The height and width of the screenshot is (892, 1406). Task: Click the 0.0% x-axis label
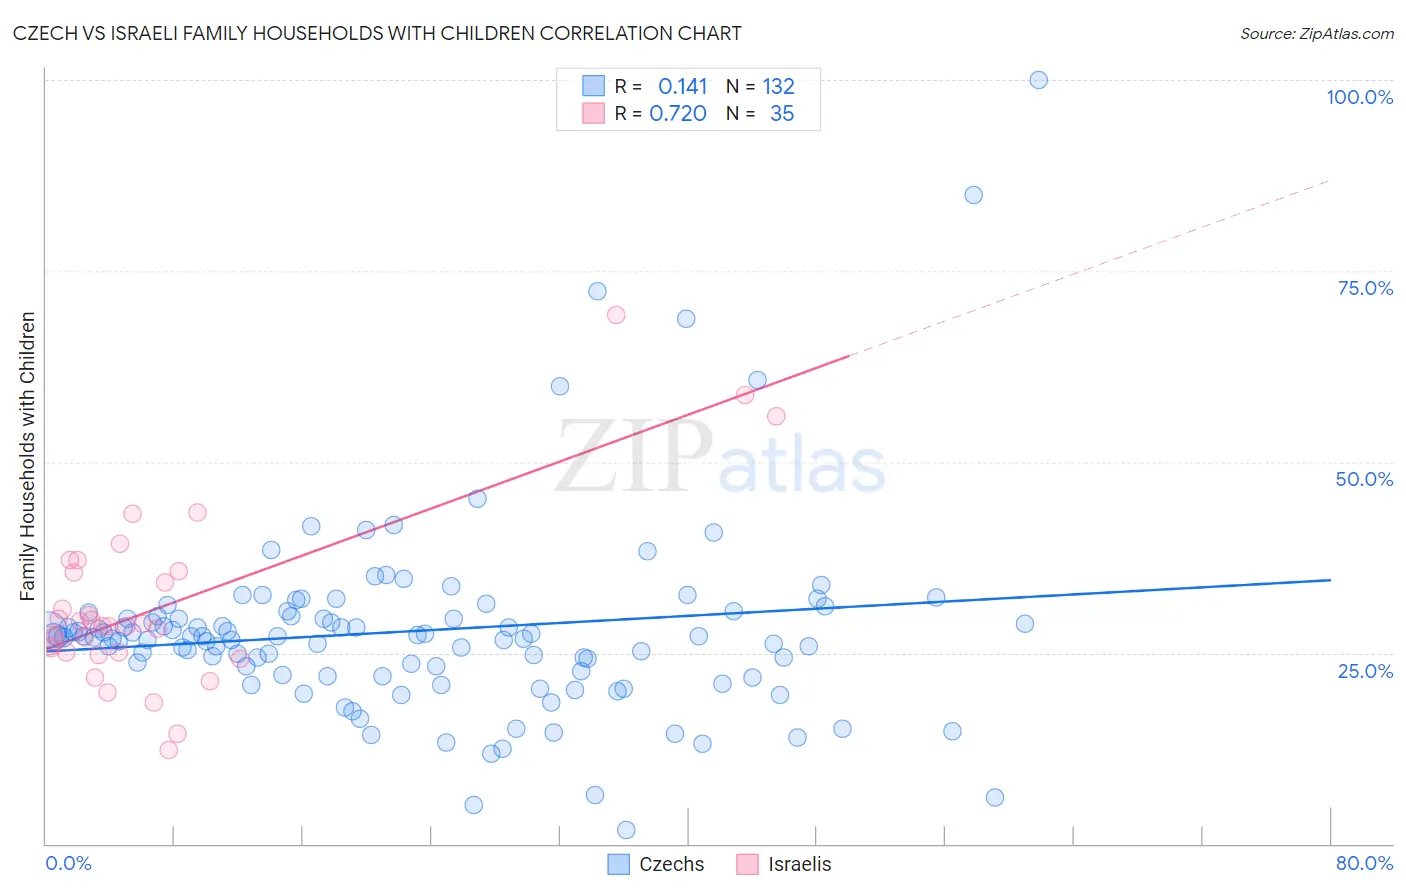tap(68, 863)
